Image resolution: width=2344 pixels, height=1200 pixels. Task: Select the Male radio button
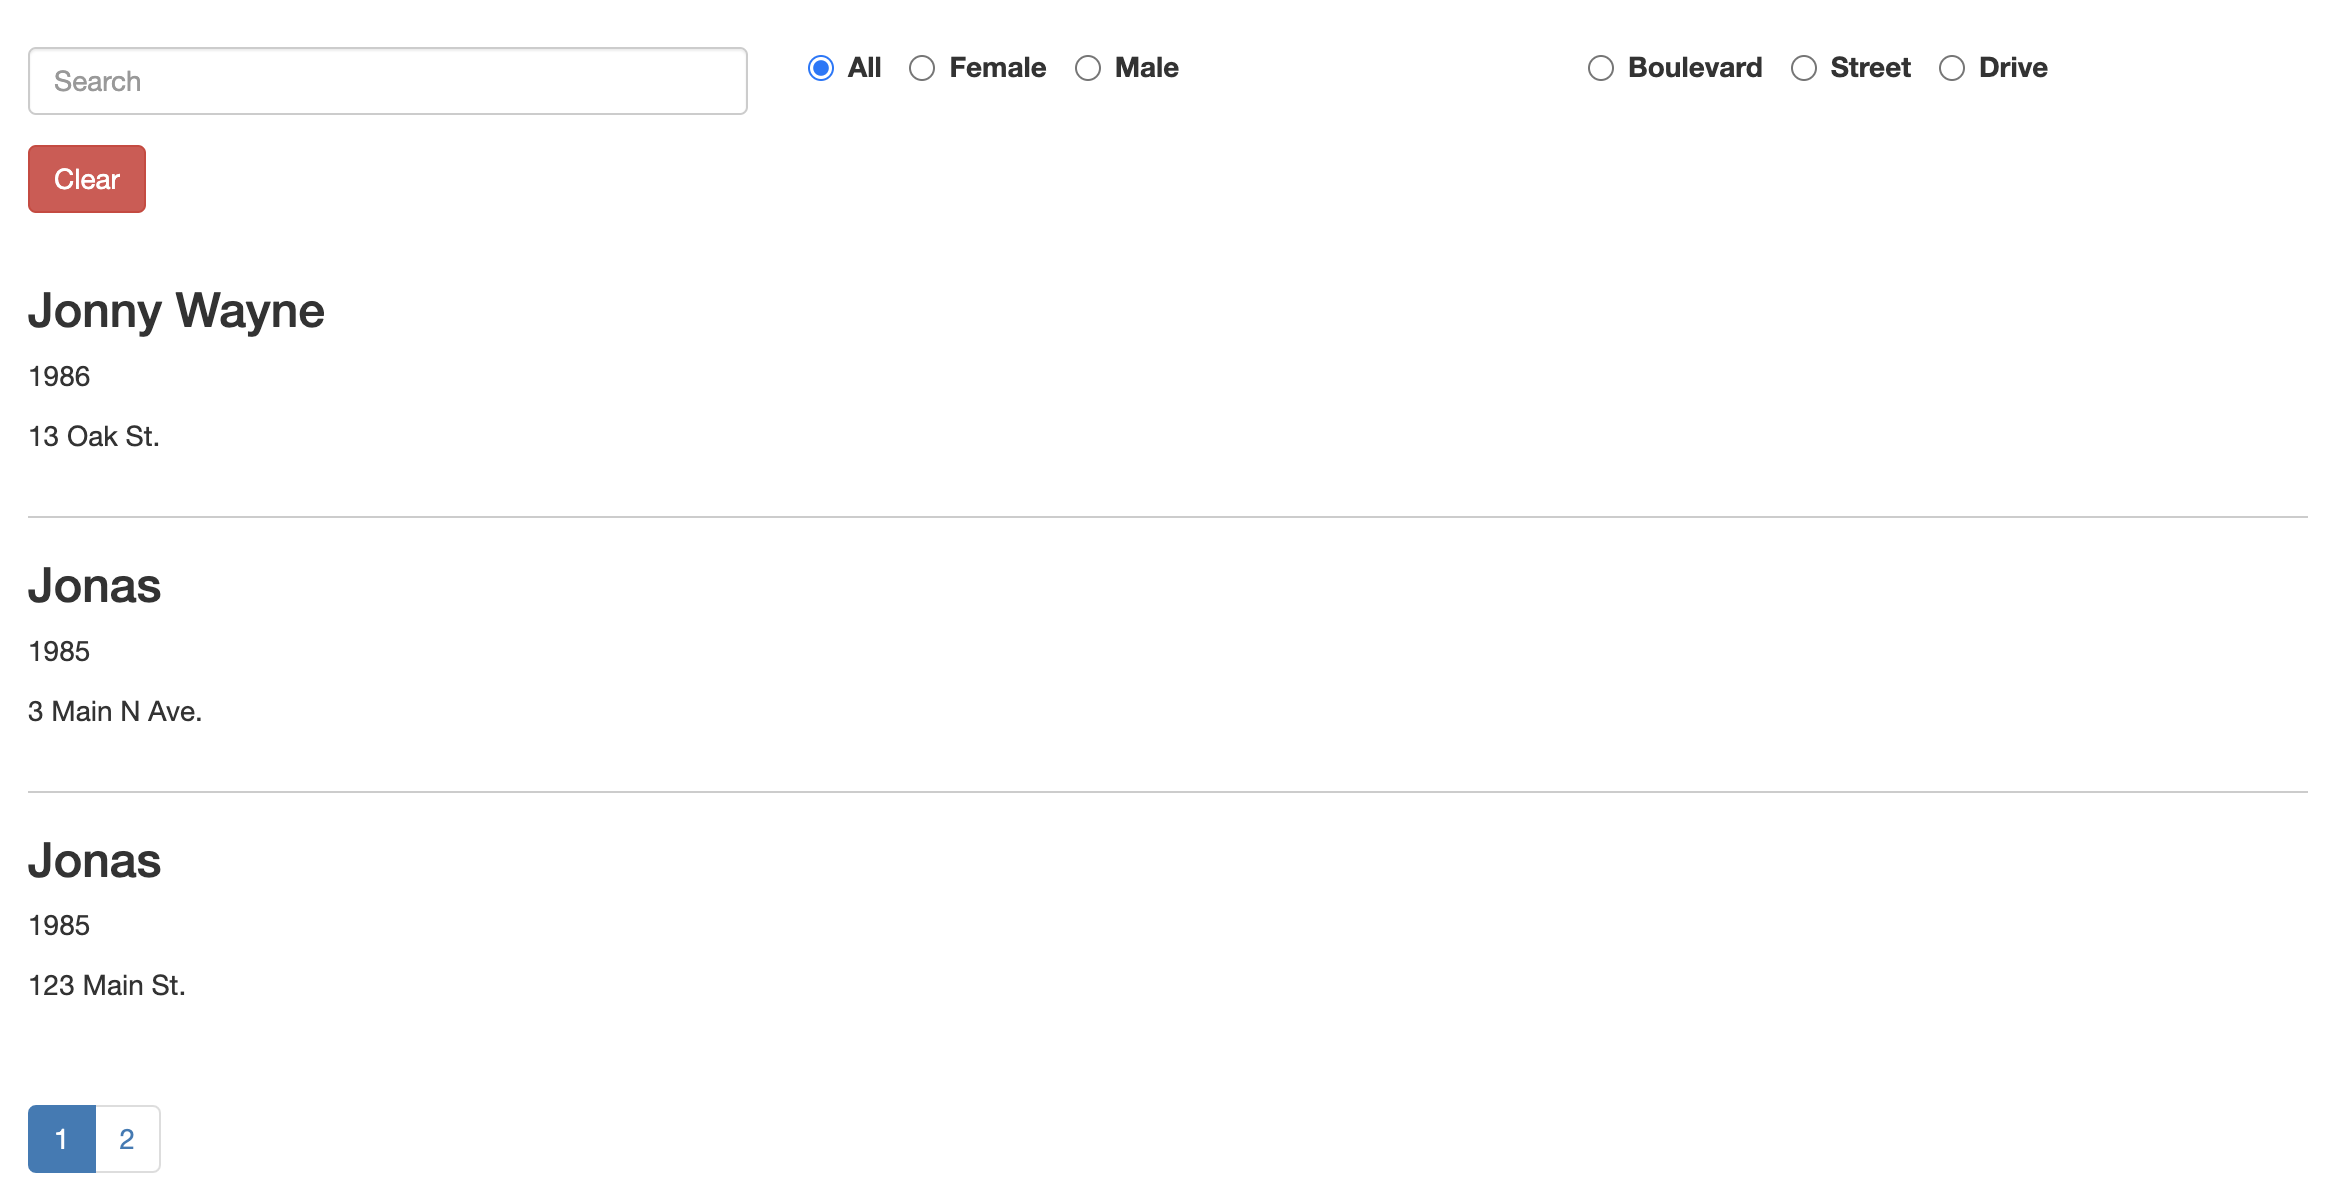pos(1088,67)
